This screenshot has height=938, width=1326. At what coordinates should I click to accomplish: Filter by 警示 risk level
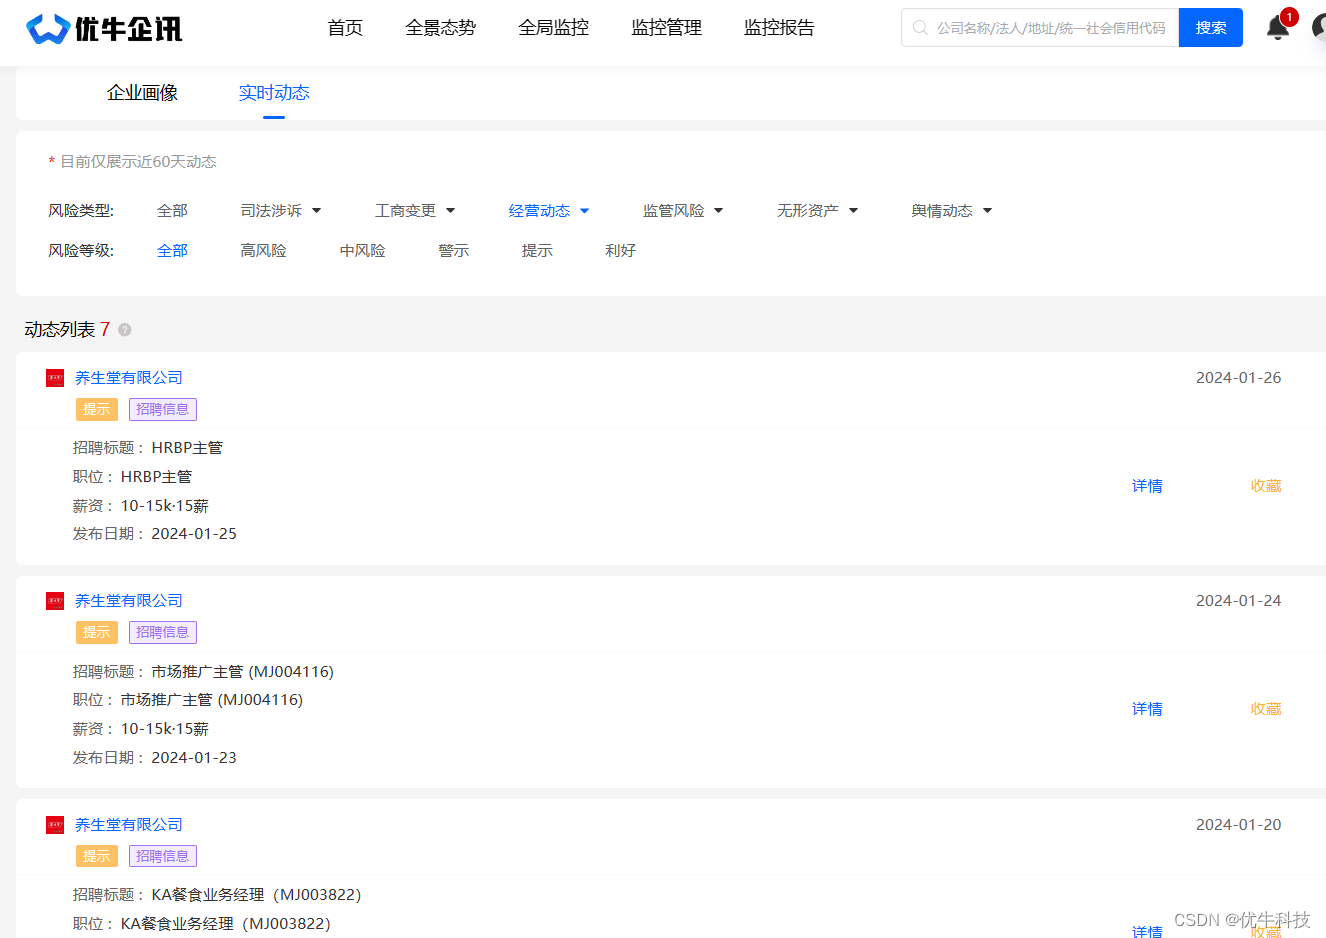point(453,251)
